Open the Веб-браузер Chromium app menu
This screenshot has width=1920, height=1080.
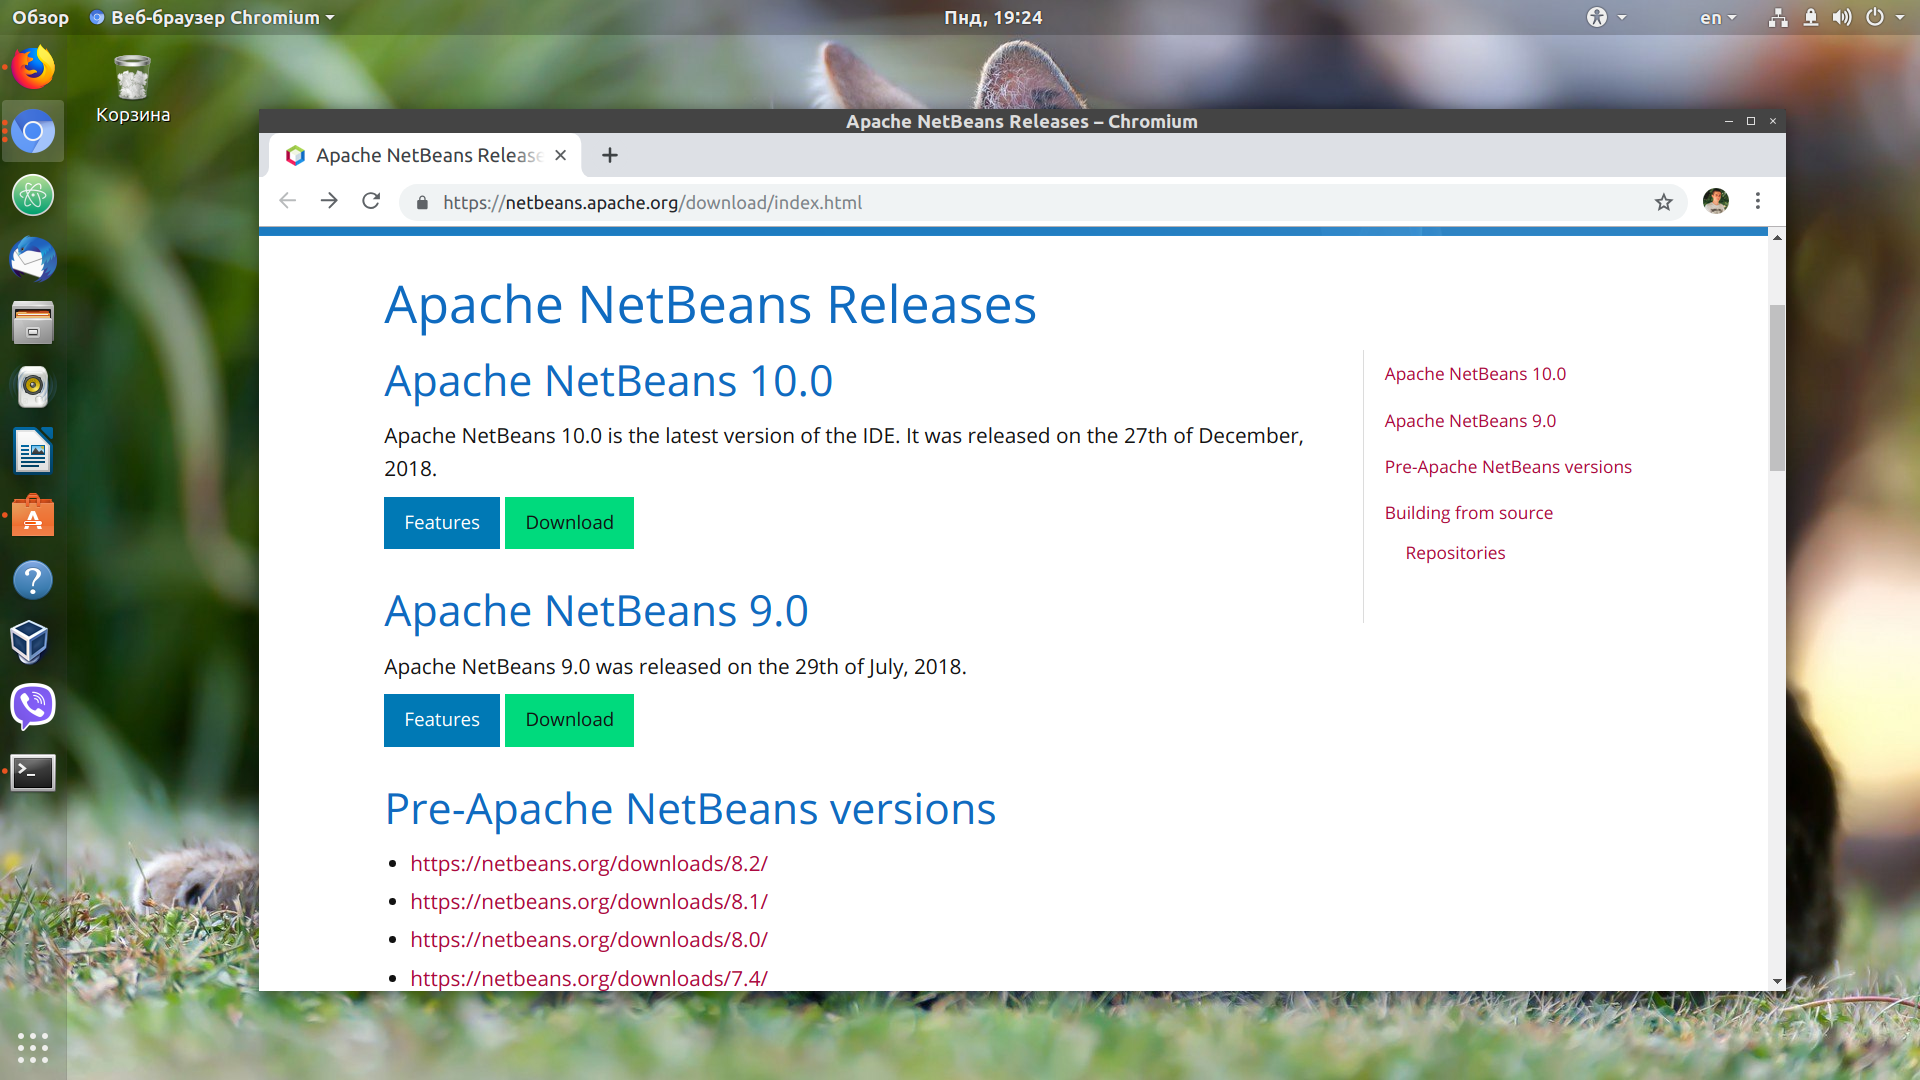coord(212,17)
